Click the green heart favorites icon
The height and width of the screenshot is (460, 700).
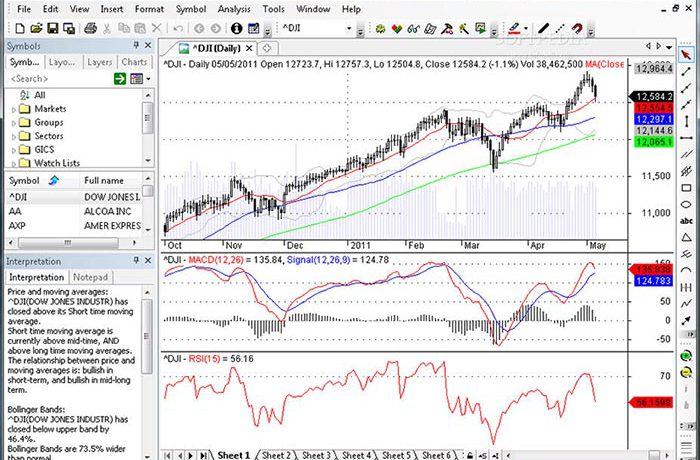pos(396,29)
